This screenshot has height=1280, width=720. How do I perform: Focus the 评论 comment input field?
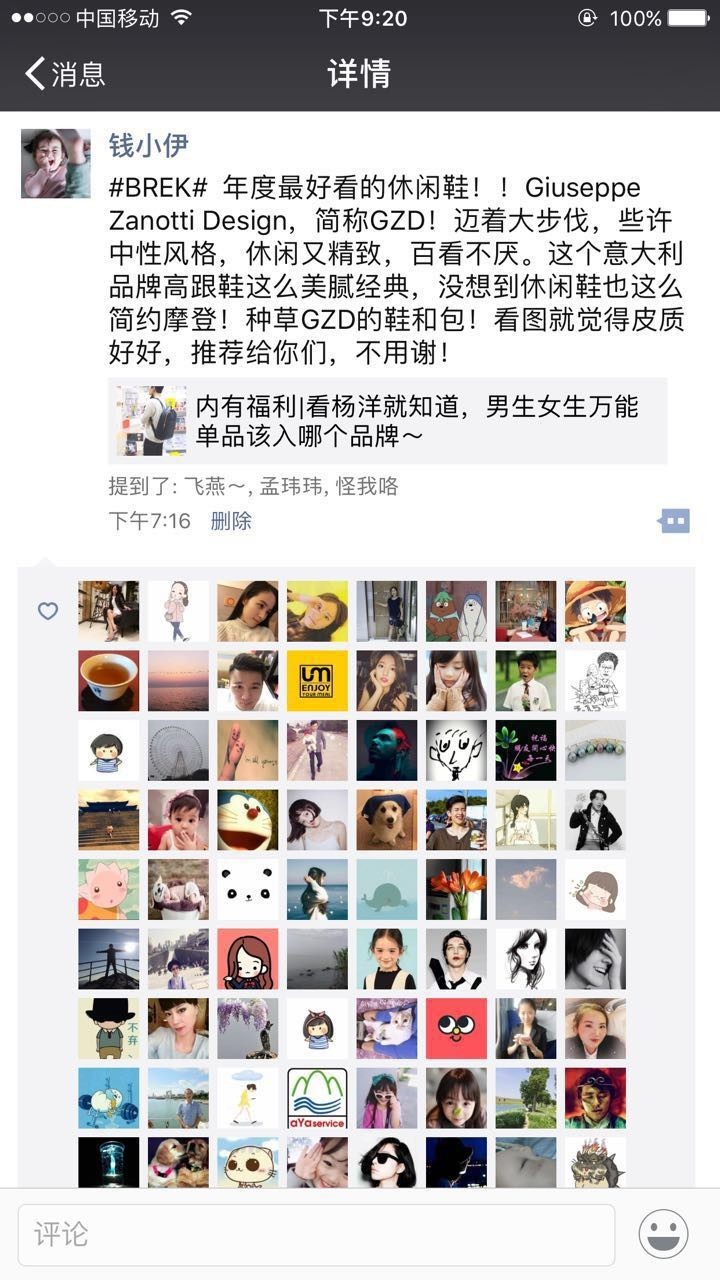pos(316,1235)
